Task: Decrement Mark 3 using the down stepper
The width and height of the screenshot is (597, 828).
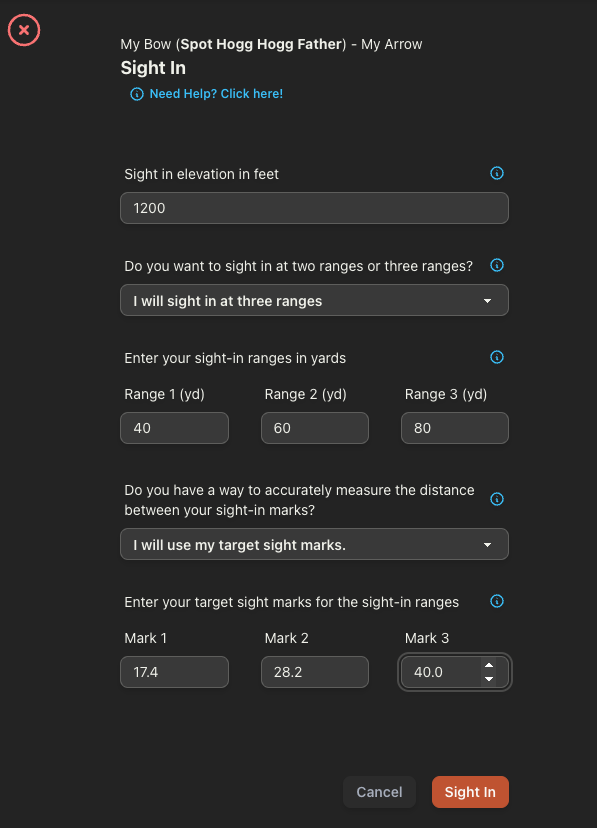Action: [x=488, y=679]
